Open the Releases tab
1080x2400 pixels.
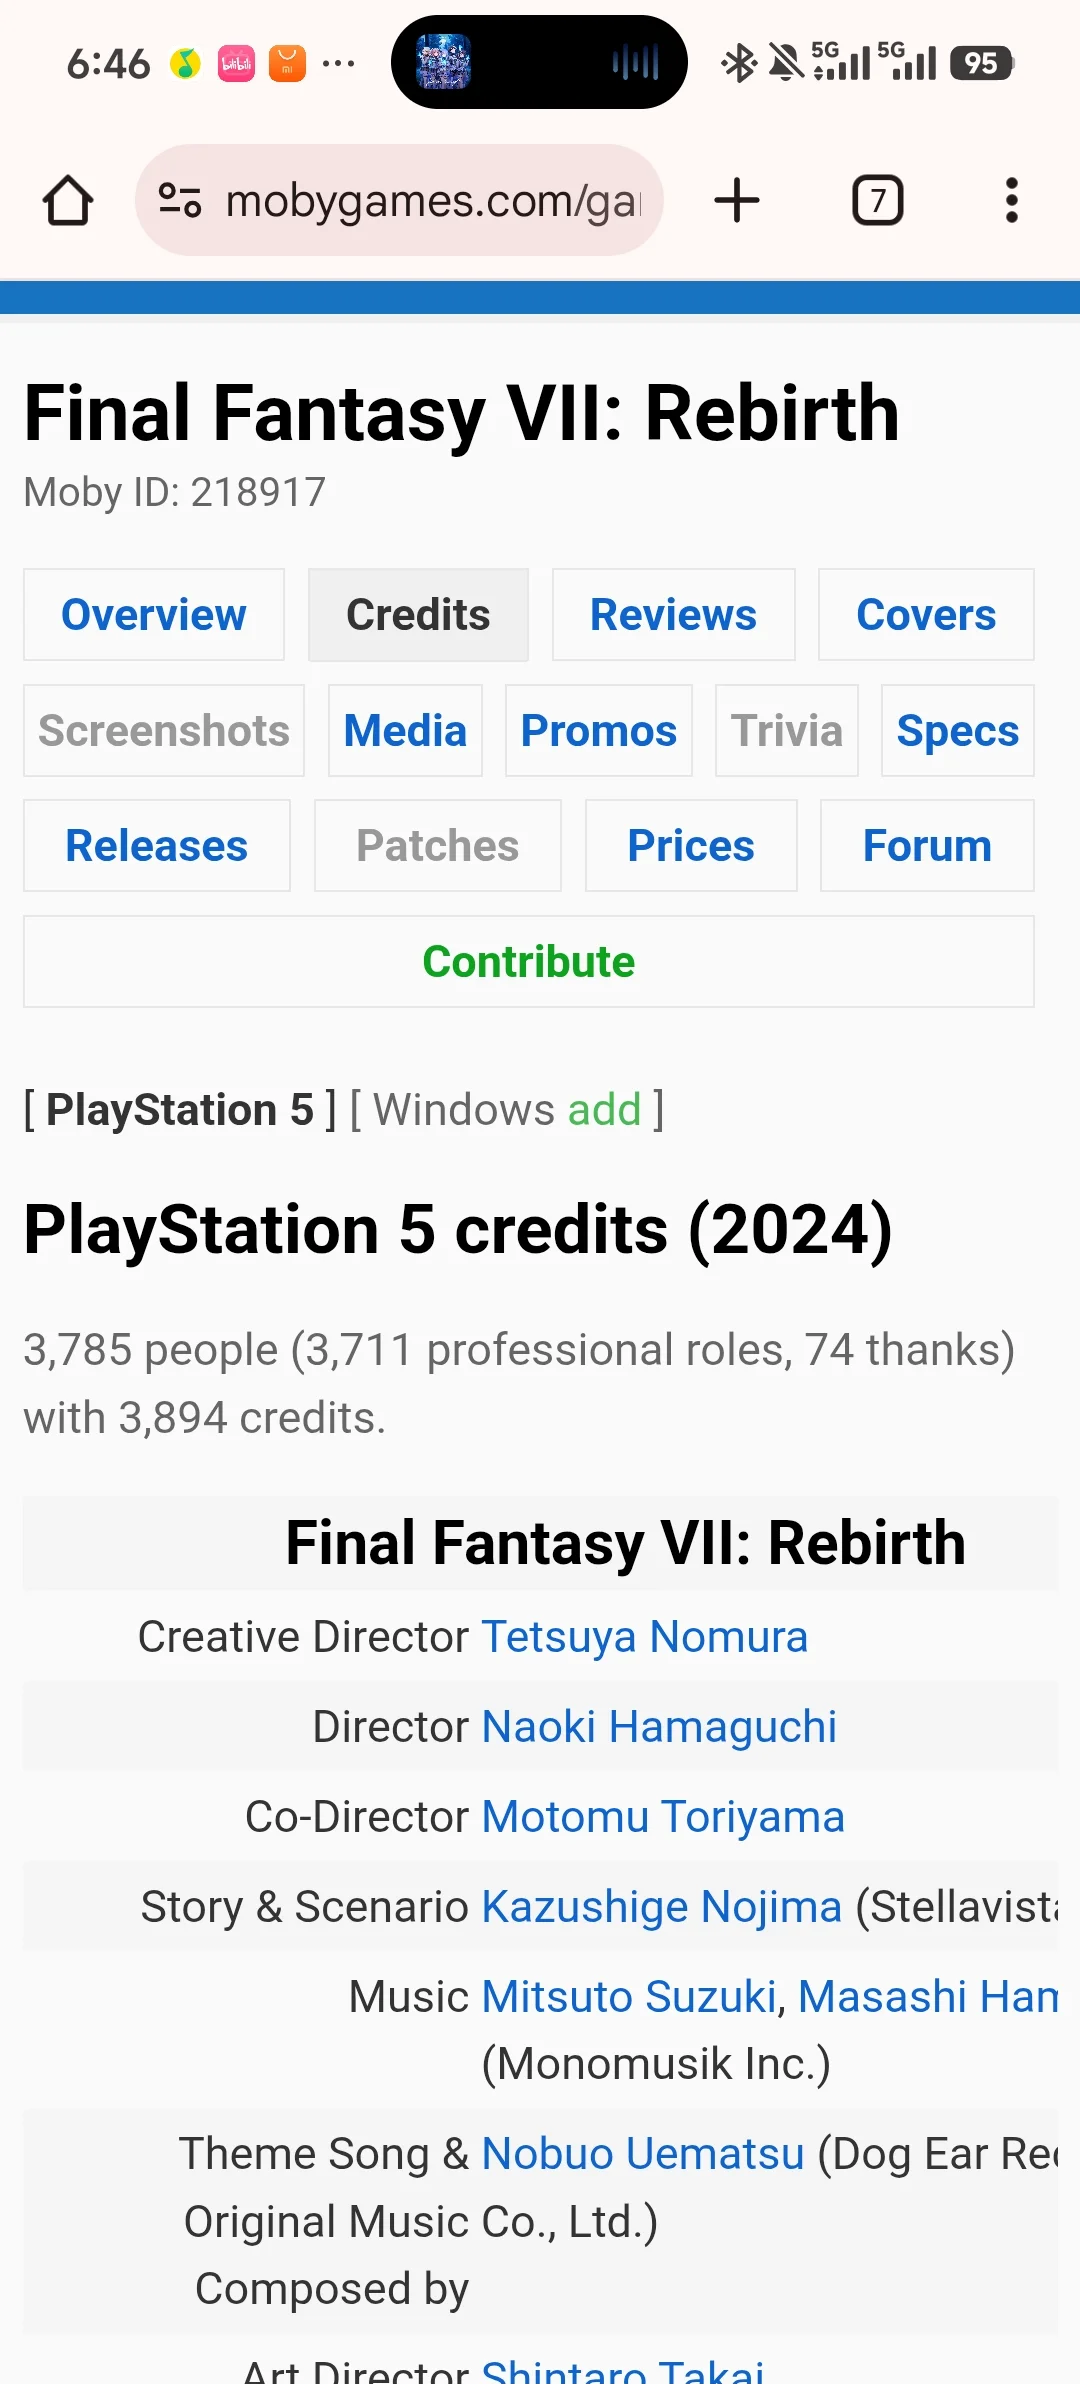[x=157, y=846]
